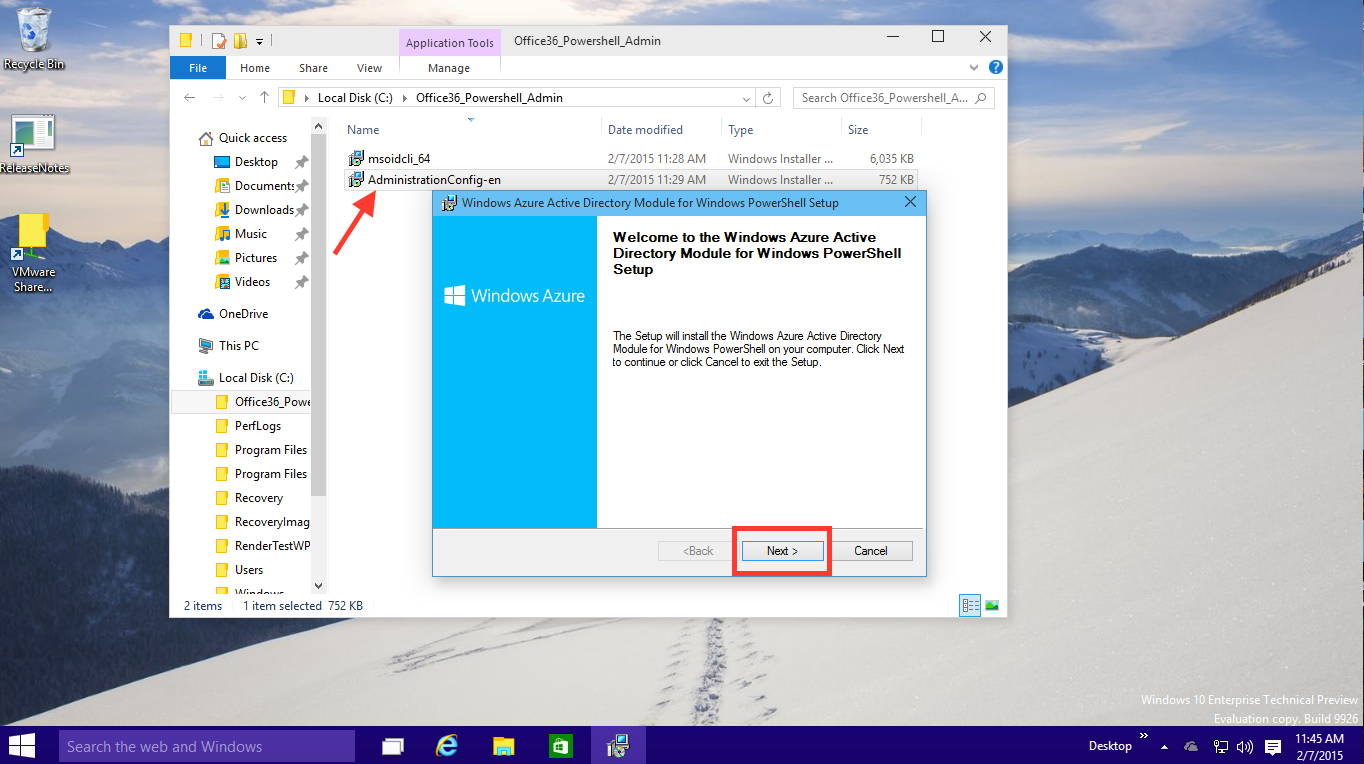The width and height of the screenshot is (1364, 764).
Task: Open the Windows Start menu
Action: point(21,746)
